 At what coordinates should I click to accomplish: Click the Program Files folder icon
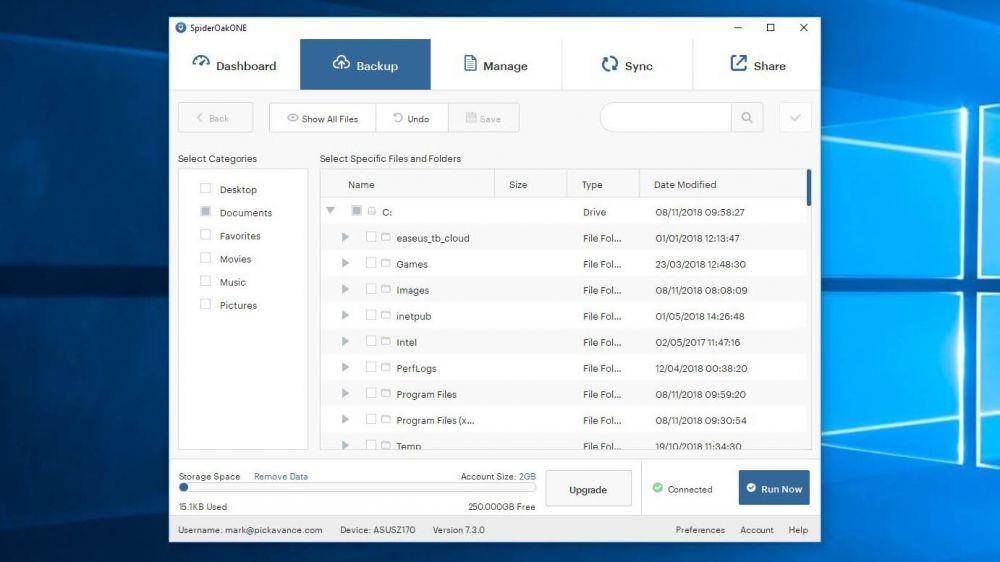[386, 393]
